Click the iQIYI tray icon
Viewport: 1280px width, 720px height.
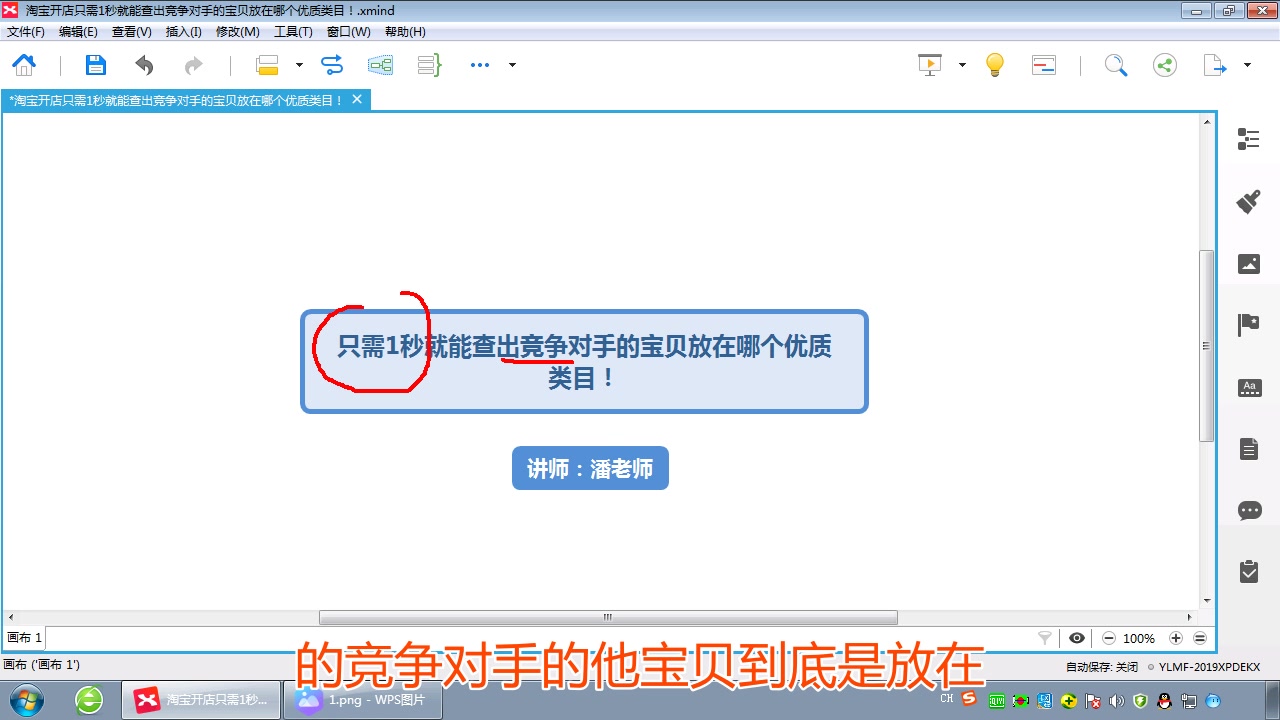click(996, 700)
